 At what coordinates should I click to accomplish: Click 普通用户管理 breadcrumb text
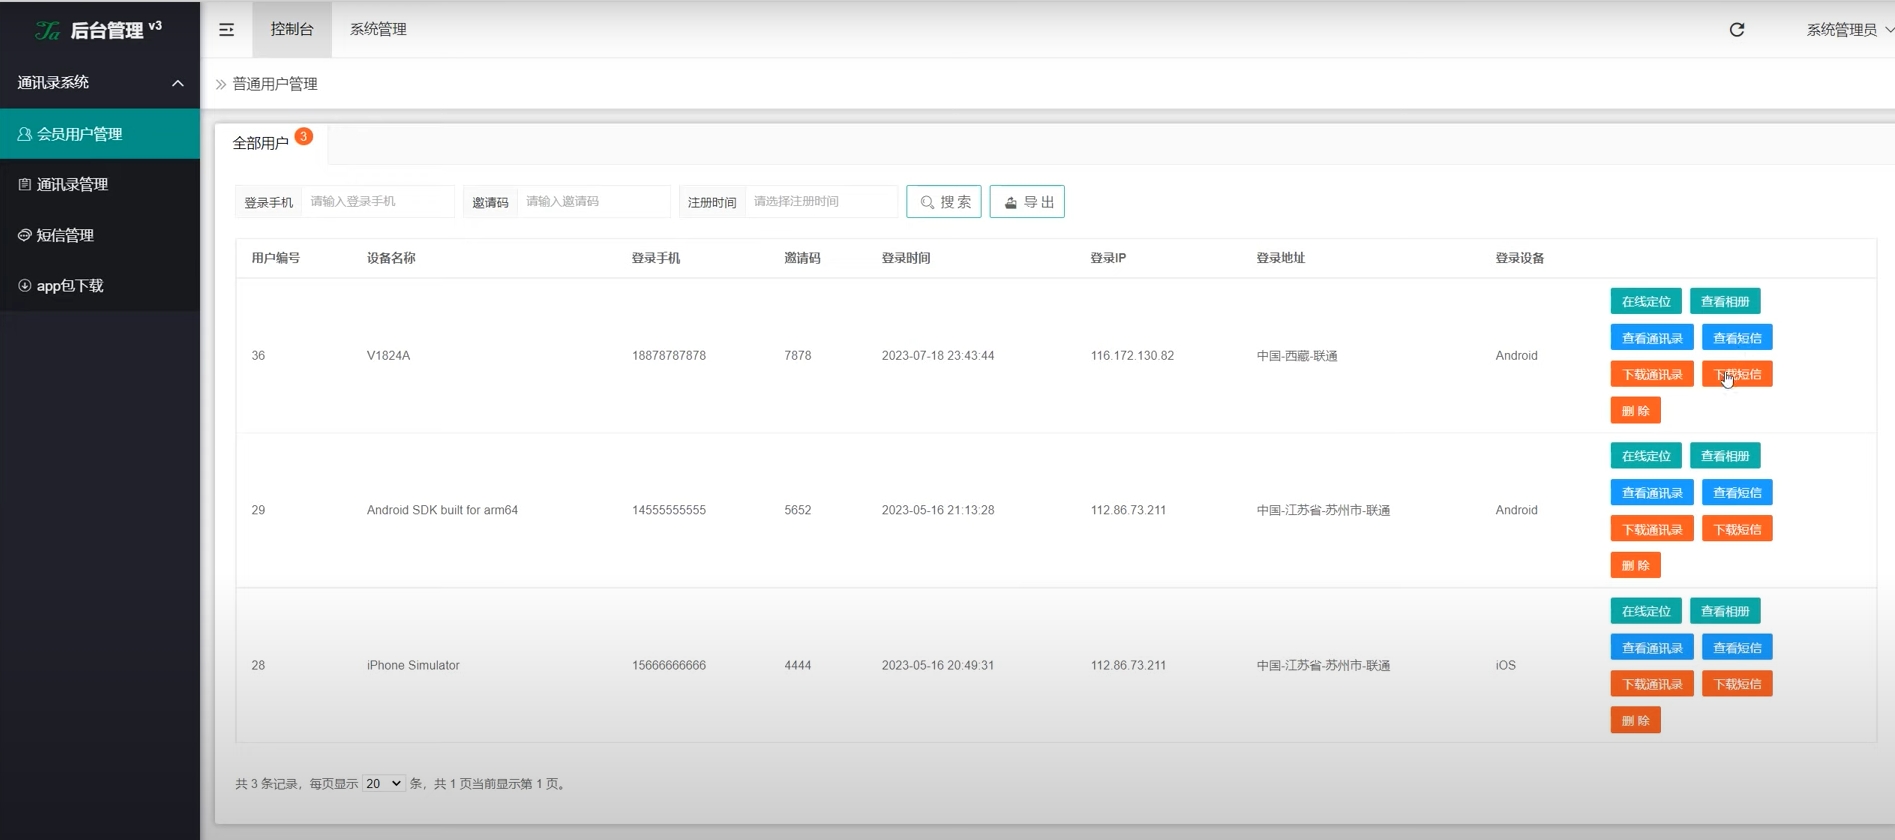275,84
